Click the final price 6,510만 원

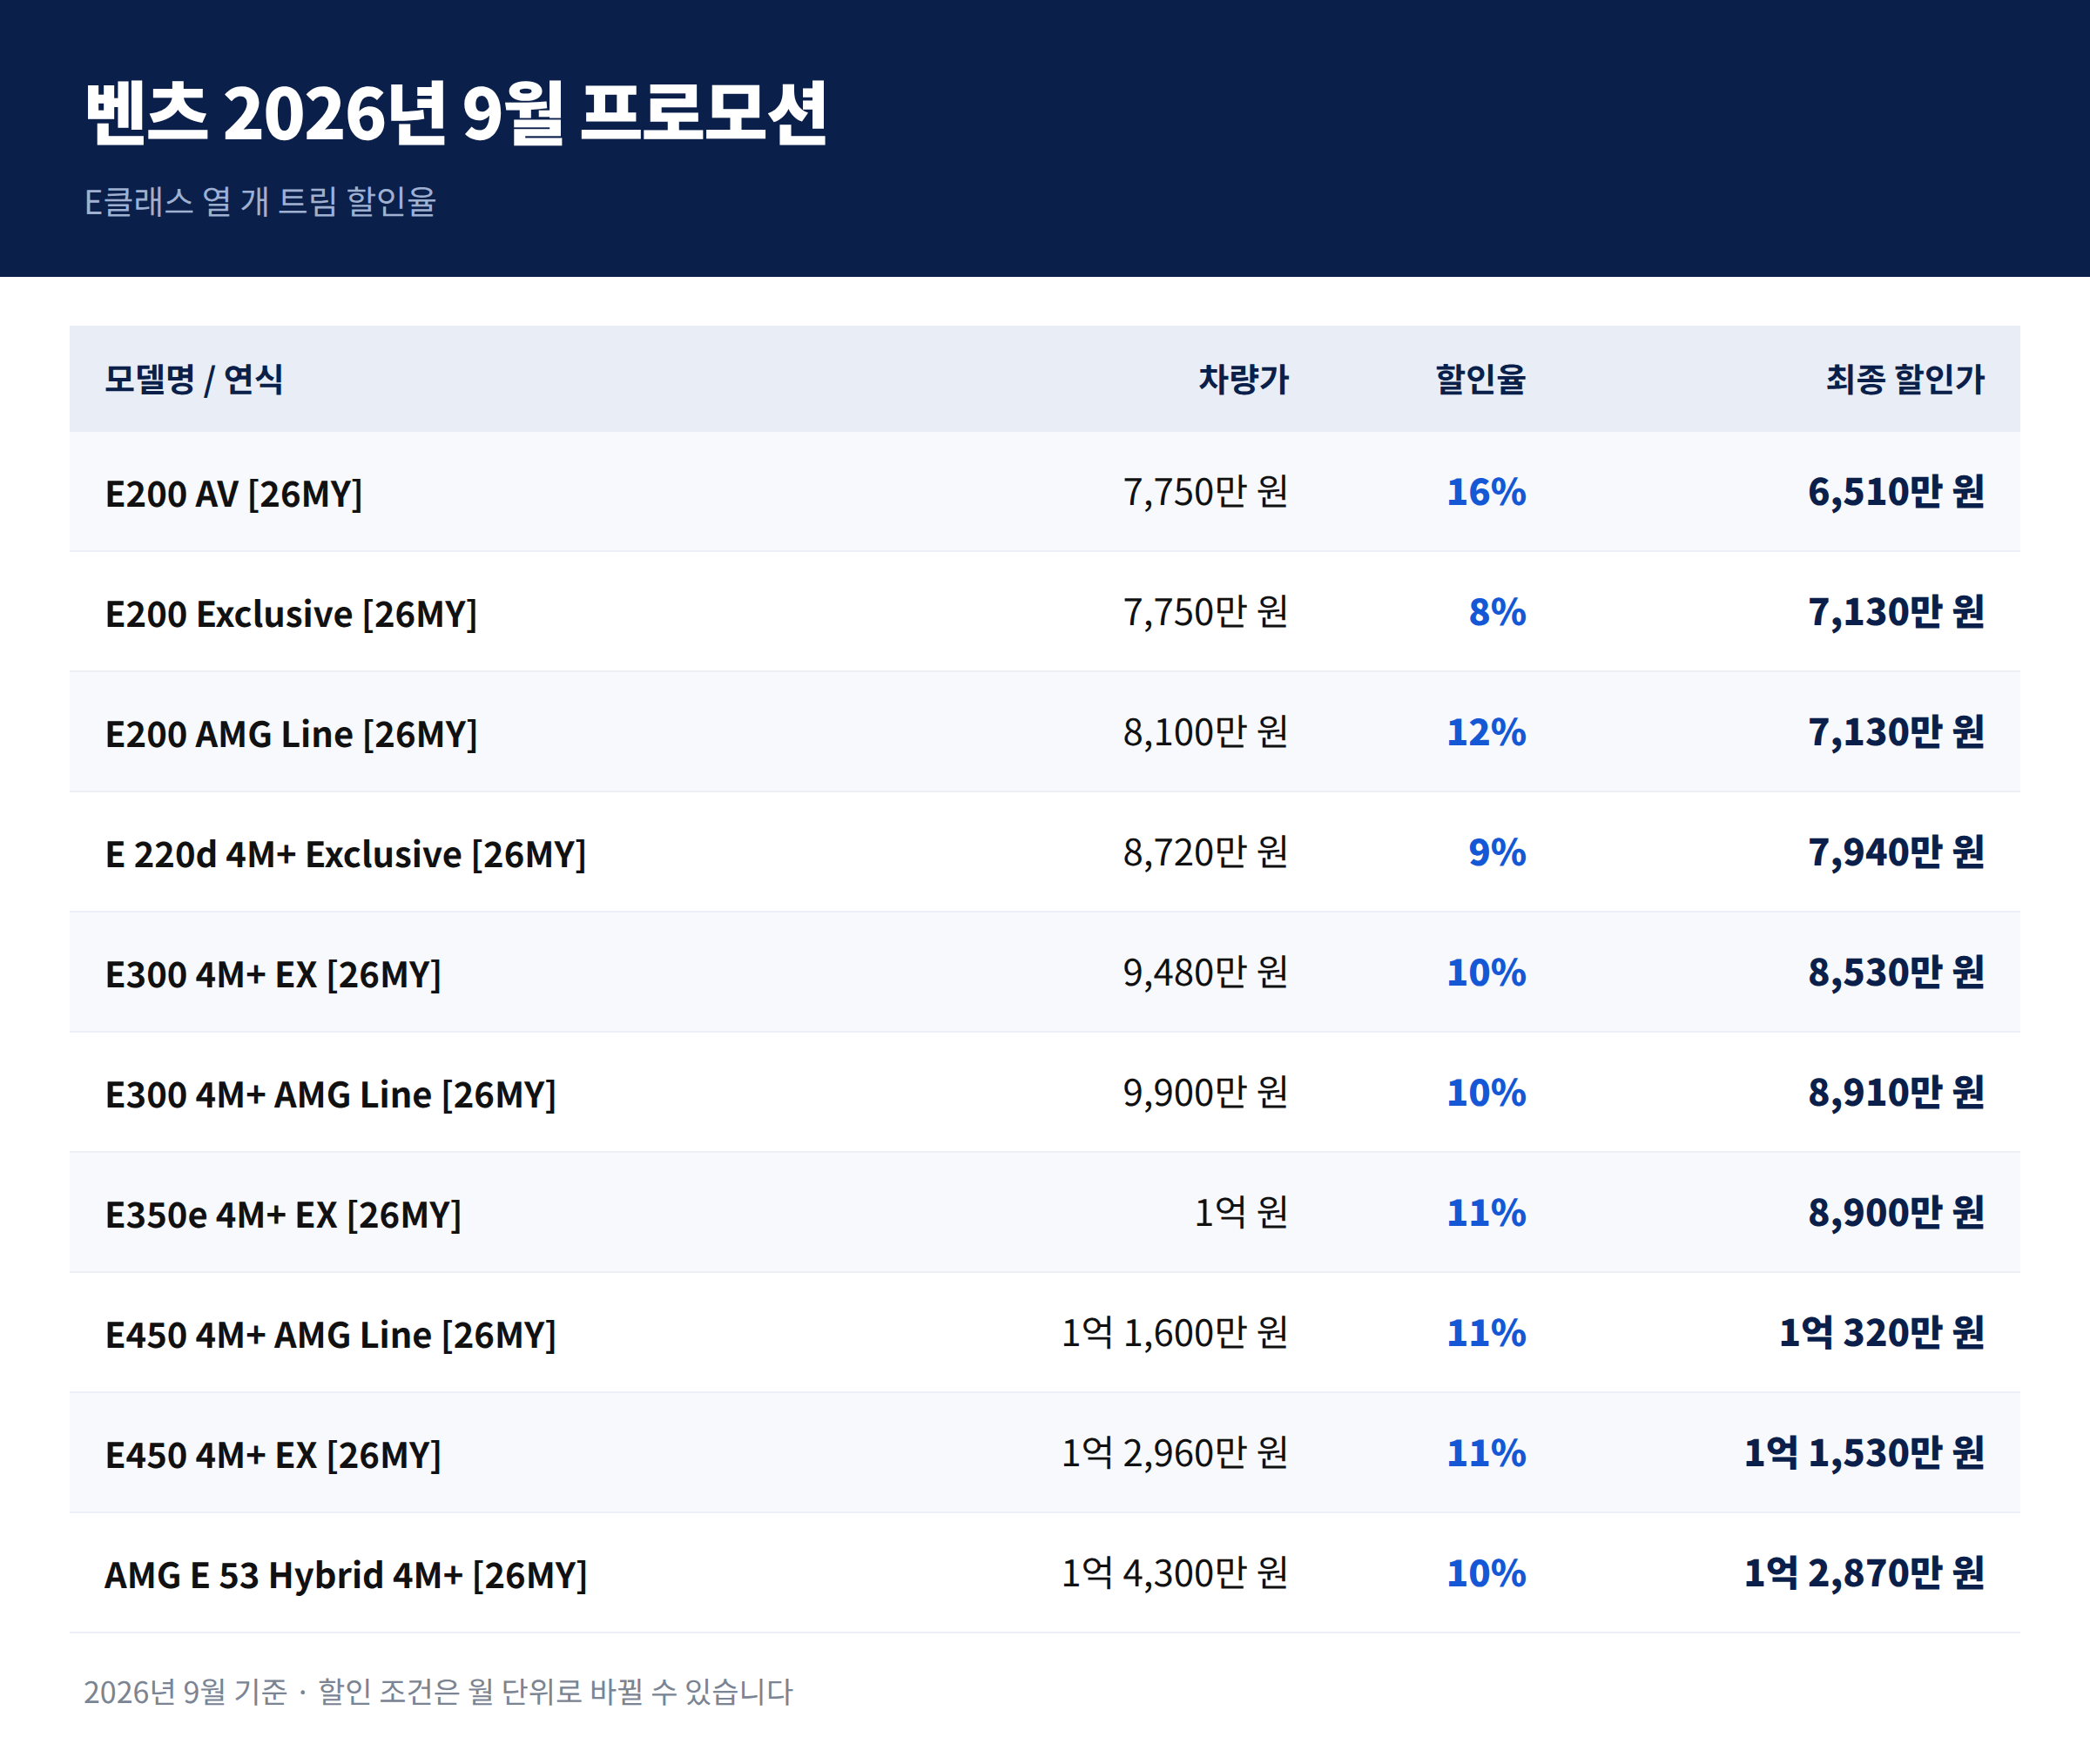(1896, 492)
